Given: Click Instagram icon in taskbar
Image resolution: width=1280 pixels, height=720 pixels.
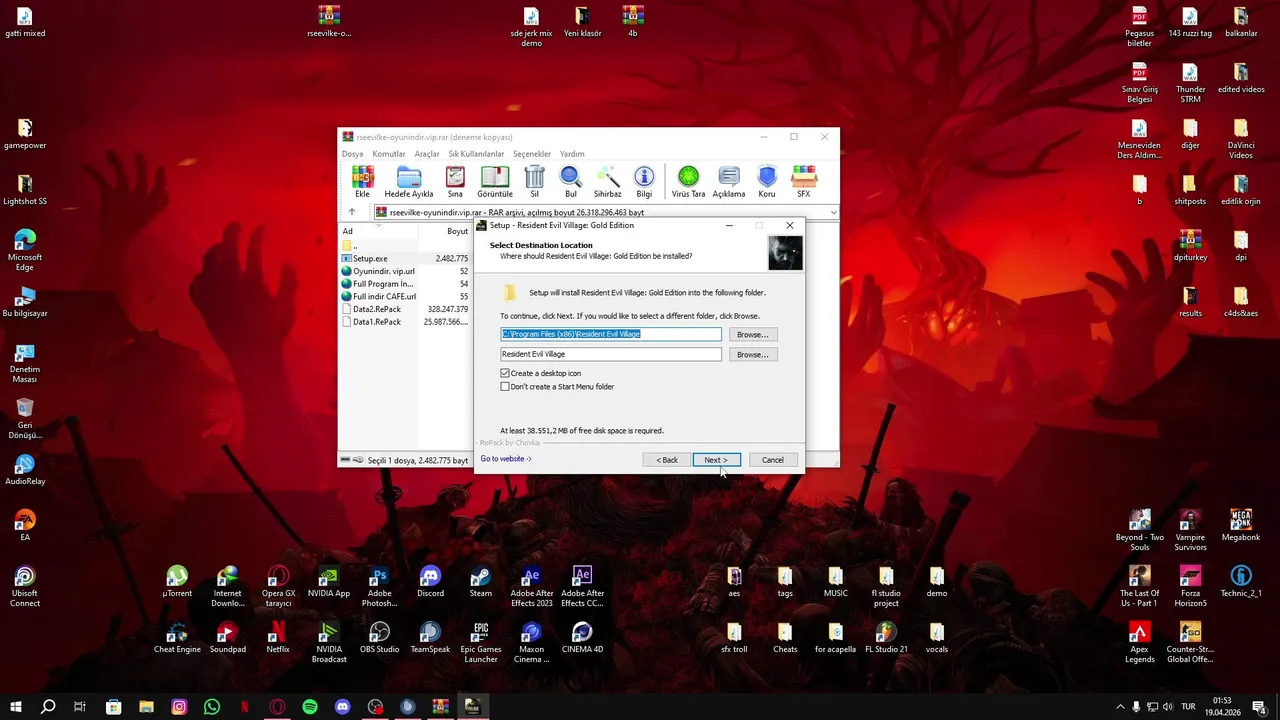Looking at the screenshot, I should point(179,707).
